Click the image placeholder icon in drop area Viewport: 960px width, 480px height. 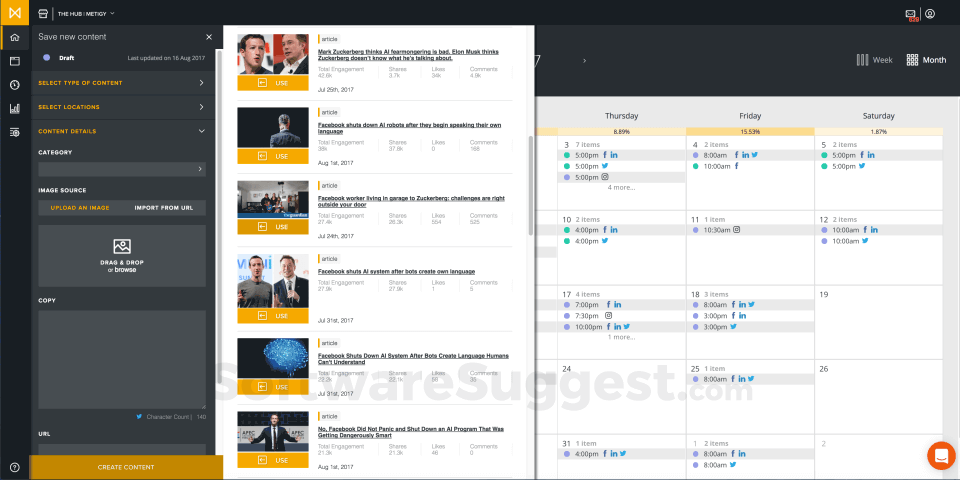tap(122, 246)
